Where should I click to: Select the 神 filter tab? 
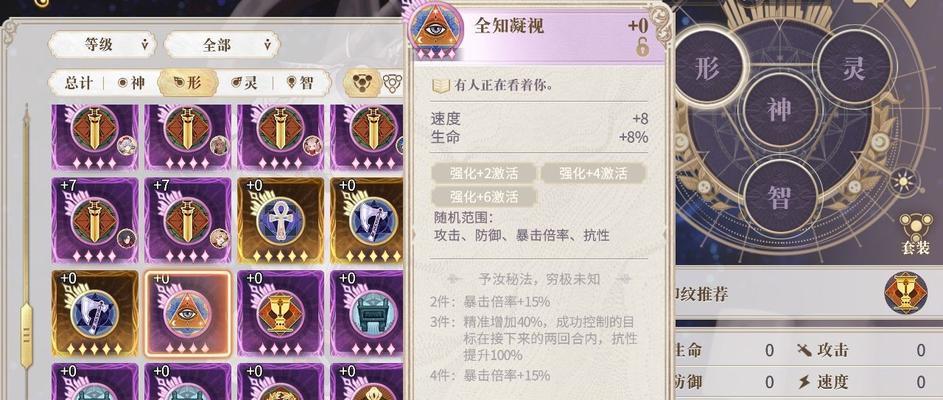click(x=132, y=83)
